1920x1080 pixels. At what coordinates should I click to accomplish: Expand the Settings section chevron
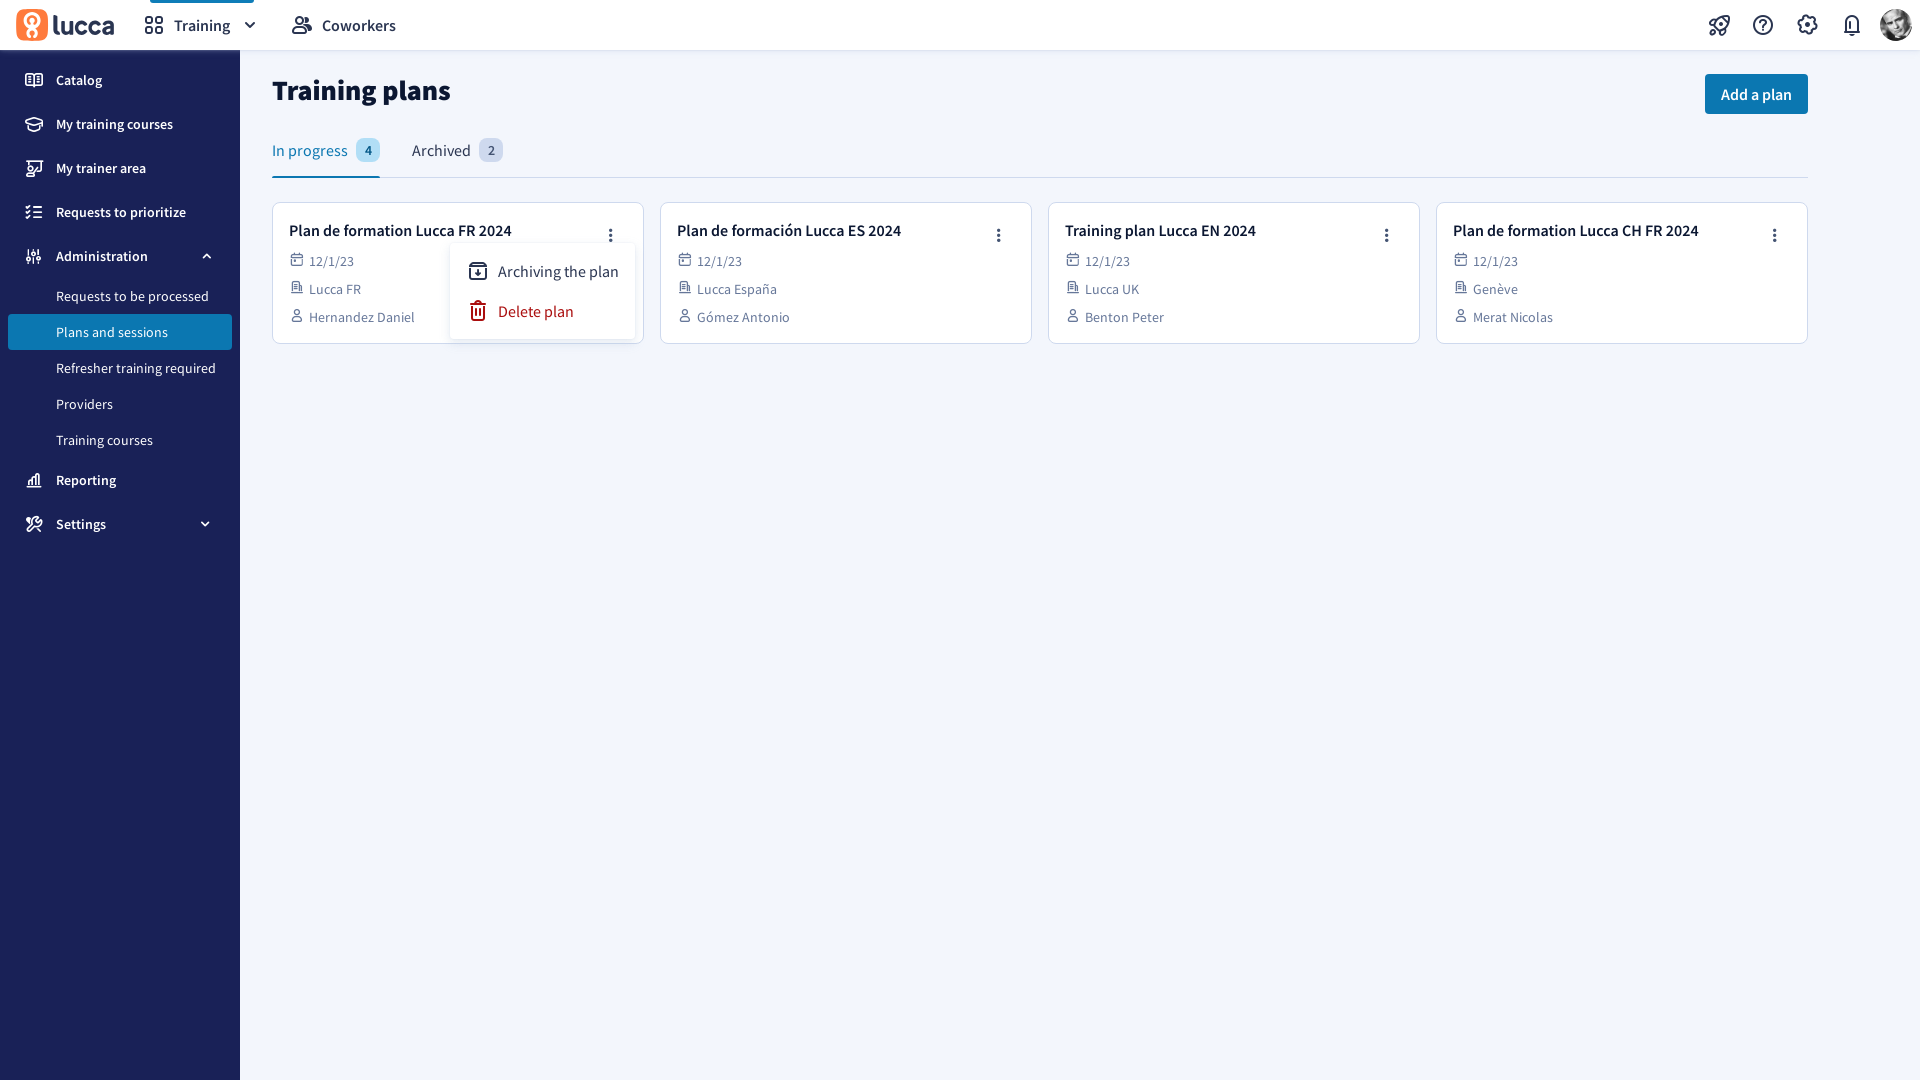(x=205, y=524)
